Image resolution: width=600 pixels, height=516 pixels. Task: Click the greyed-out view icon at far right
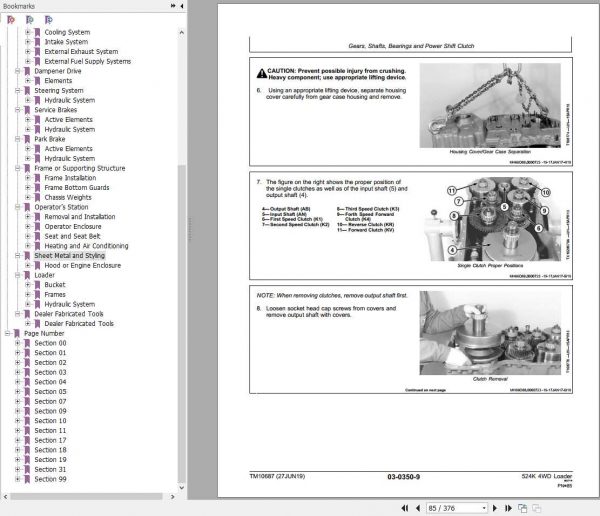point(536,508)
